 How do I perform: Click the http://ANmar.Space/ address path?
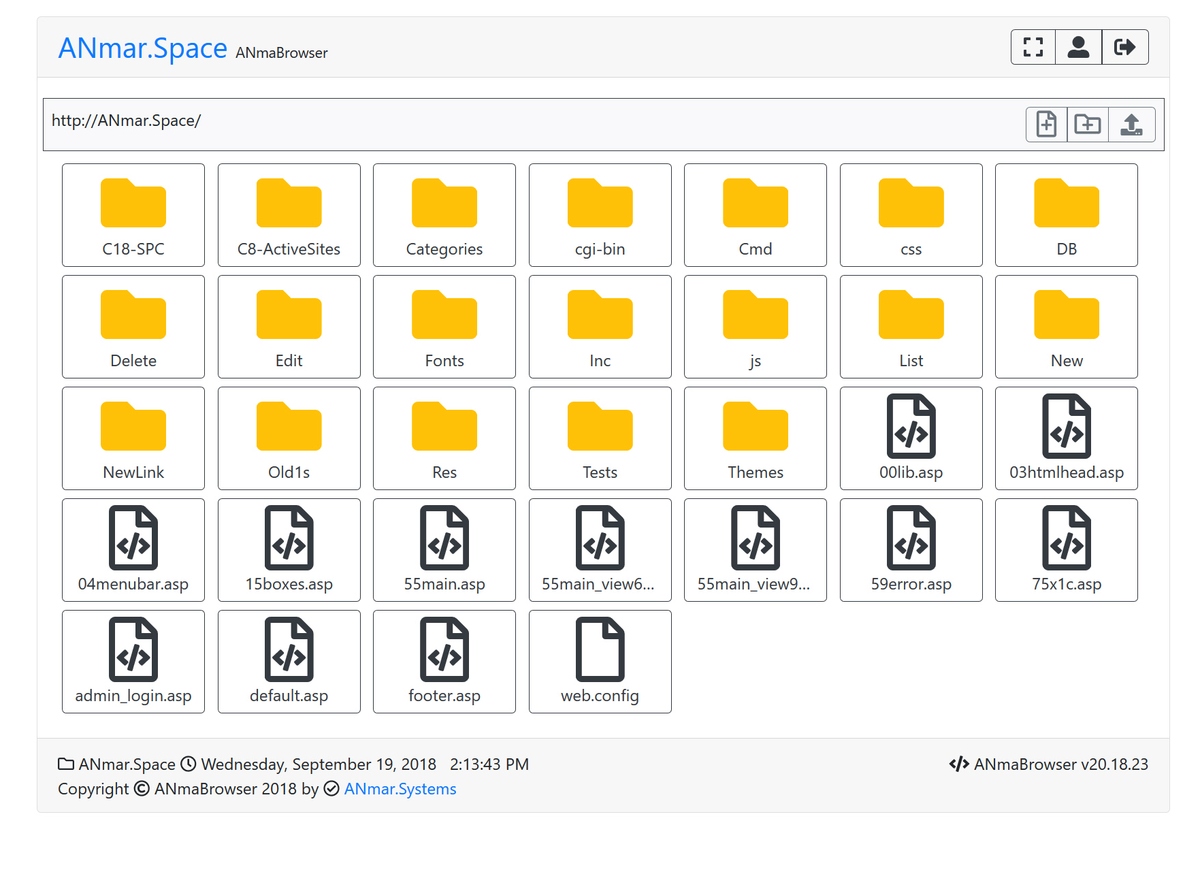click(126, 121)
